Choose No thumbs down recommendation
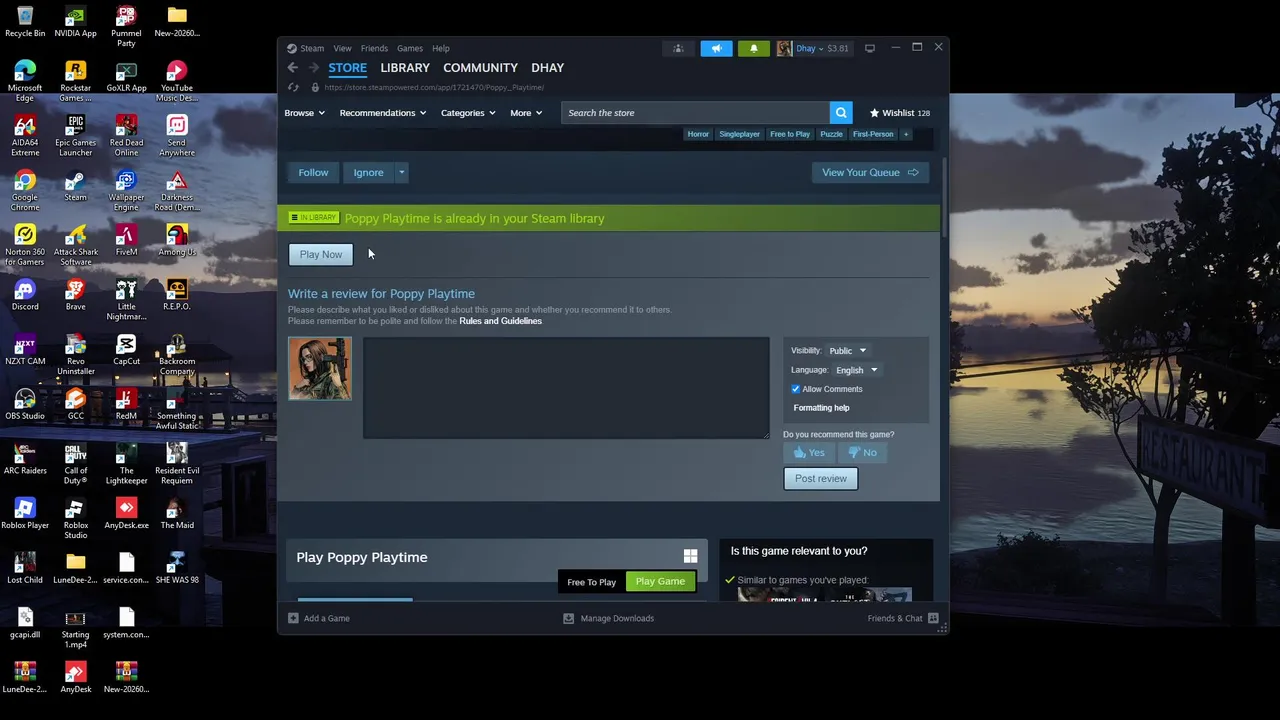 [862, 453]
